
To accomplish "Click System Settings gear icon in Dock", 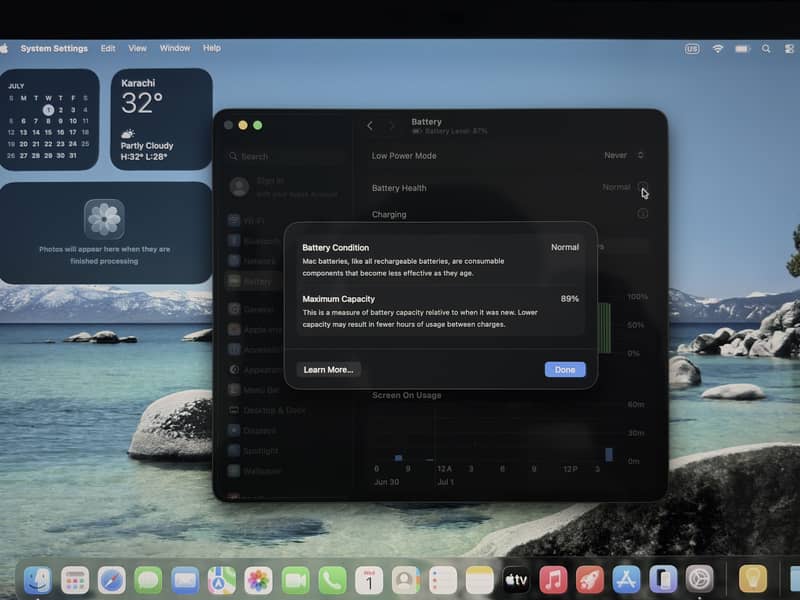I will coord(700,580).
